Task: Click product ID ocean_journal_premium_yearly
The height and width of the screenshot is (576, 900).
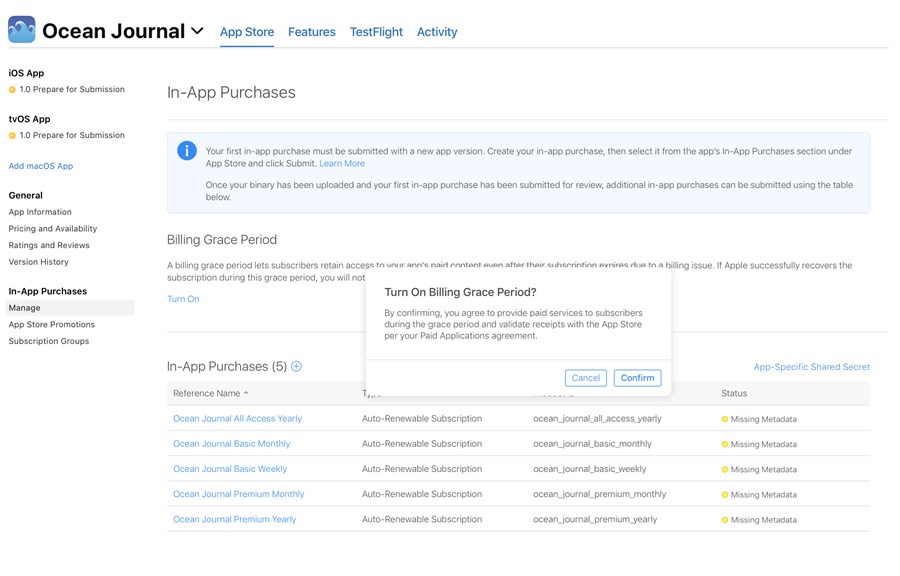Action: pos(595,520)
